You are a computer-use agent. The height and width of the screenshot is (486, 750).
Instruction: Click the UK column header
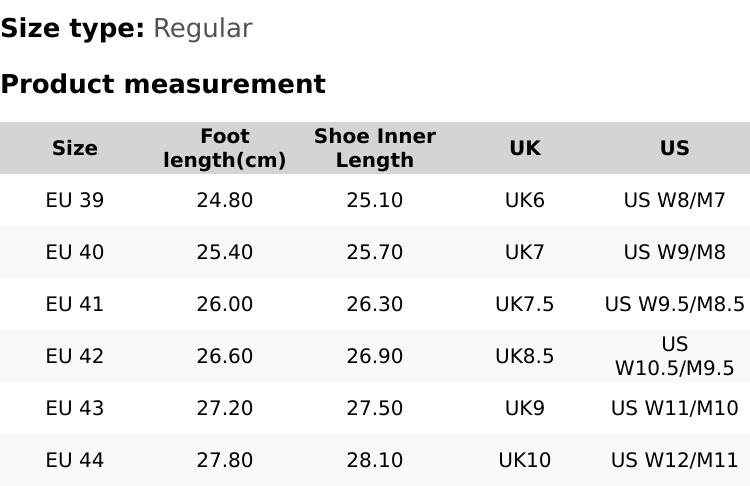pos(525,148)
